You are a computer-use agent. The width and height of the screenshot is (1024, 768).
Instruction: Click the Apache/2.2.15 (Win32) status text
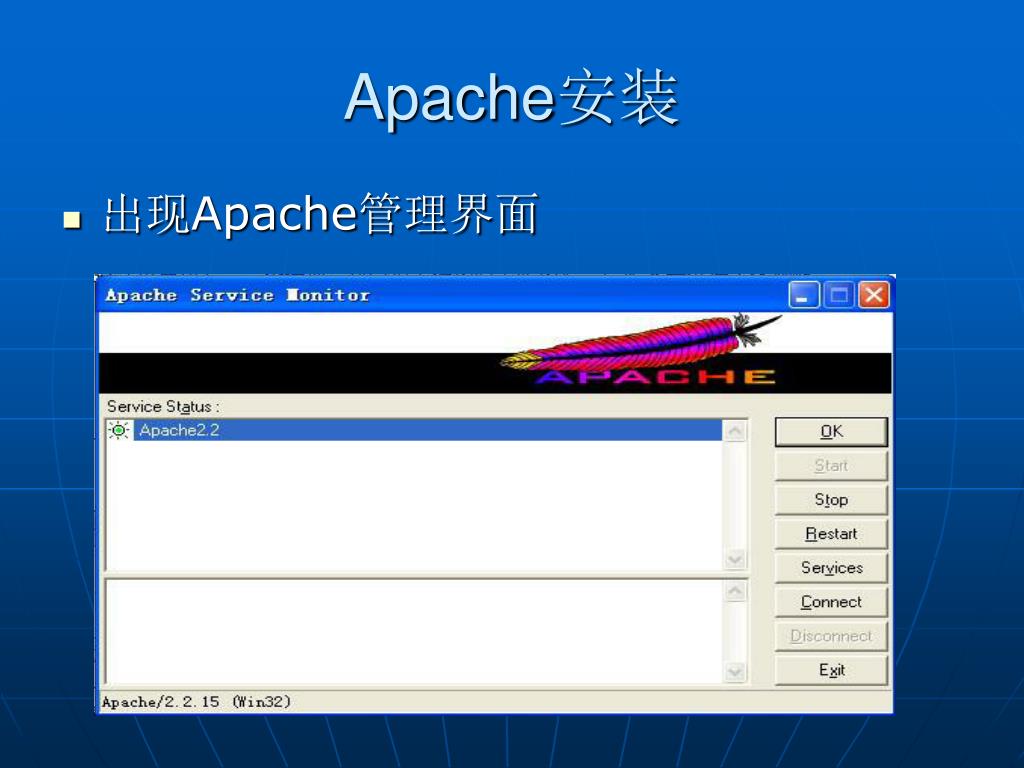click(196, 702)
